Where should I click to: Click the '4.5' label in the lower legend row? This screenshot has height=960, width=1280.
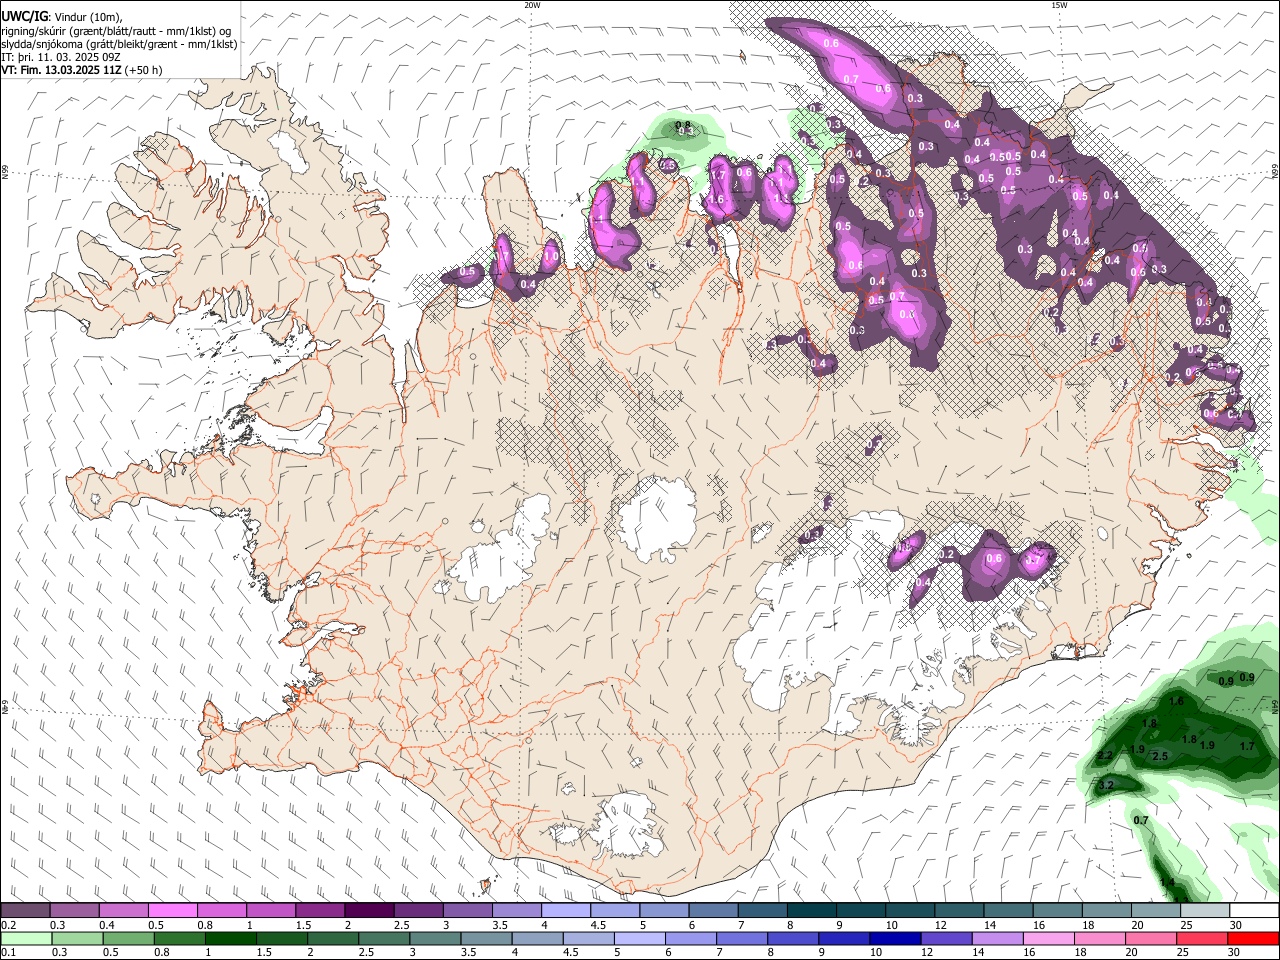569,952
